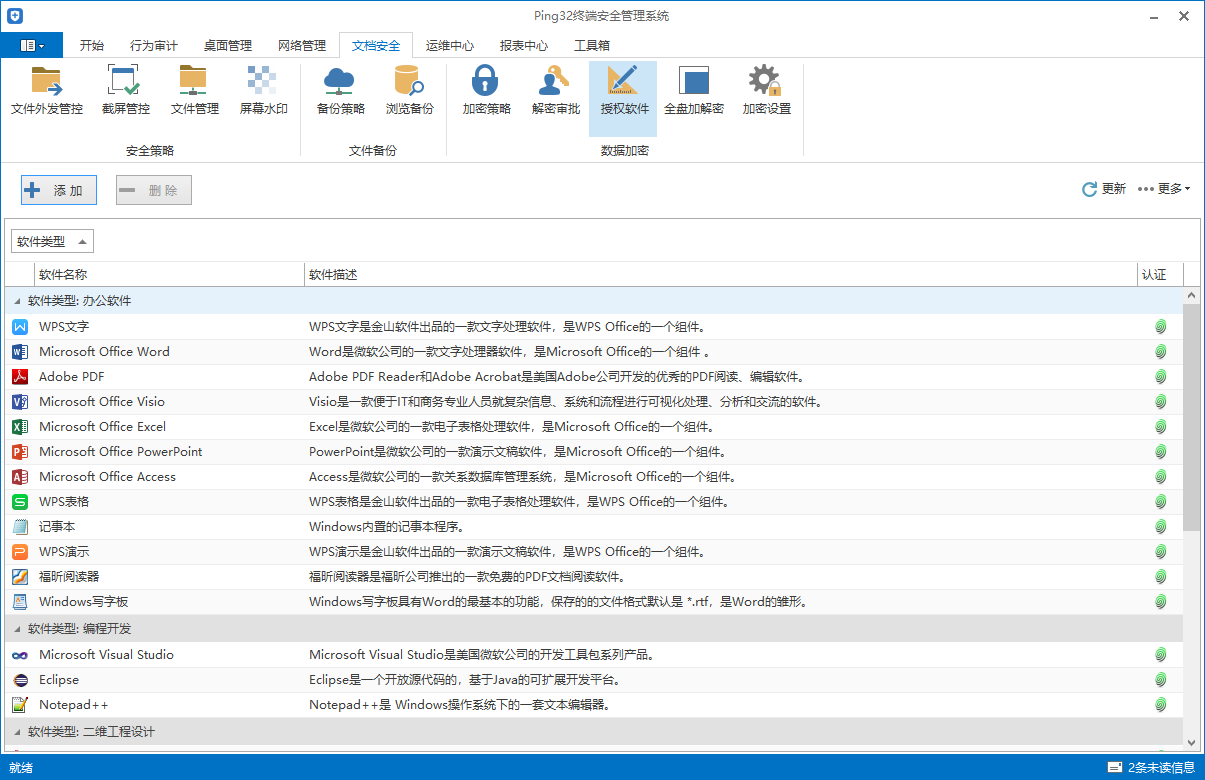Open the 行为审计 ribbon tab
This screenshot has height=780, width=1205.
[153, 45]
